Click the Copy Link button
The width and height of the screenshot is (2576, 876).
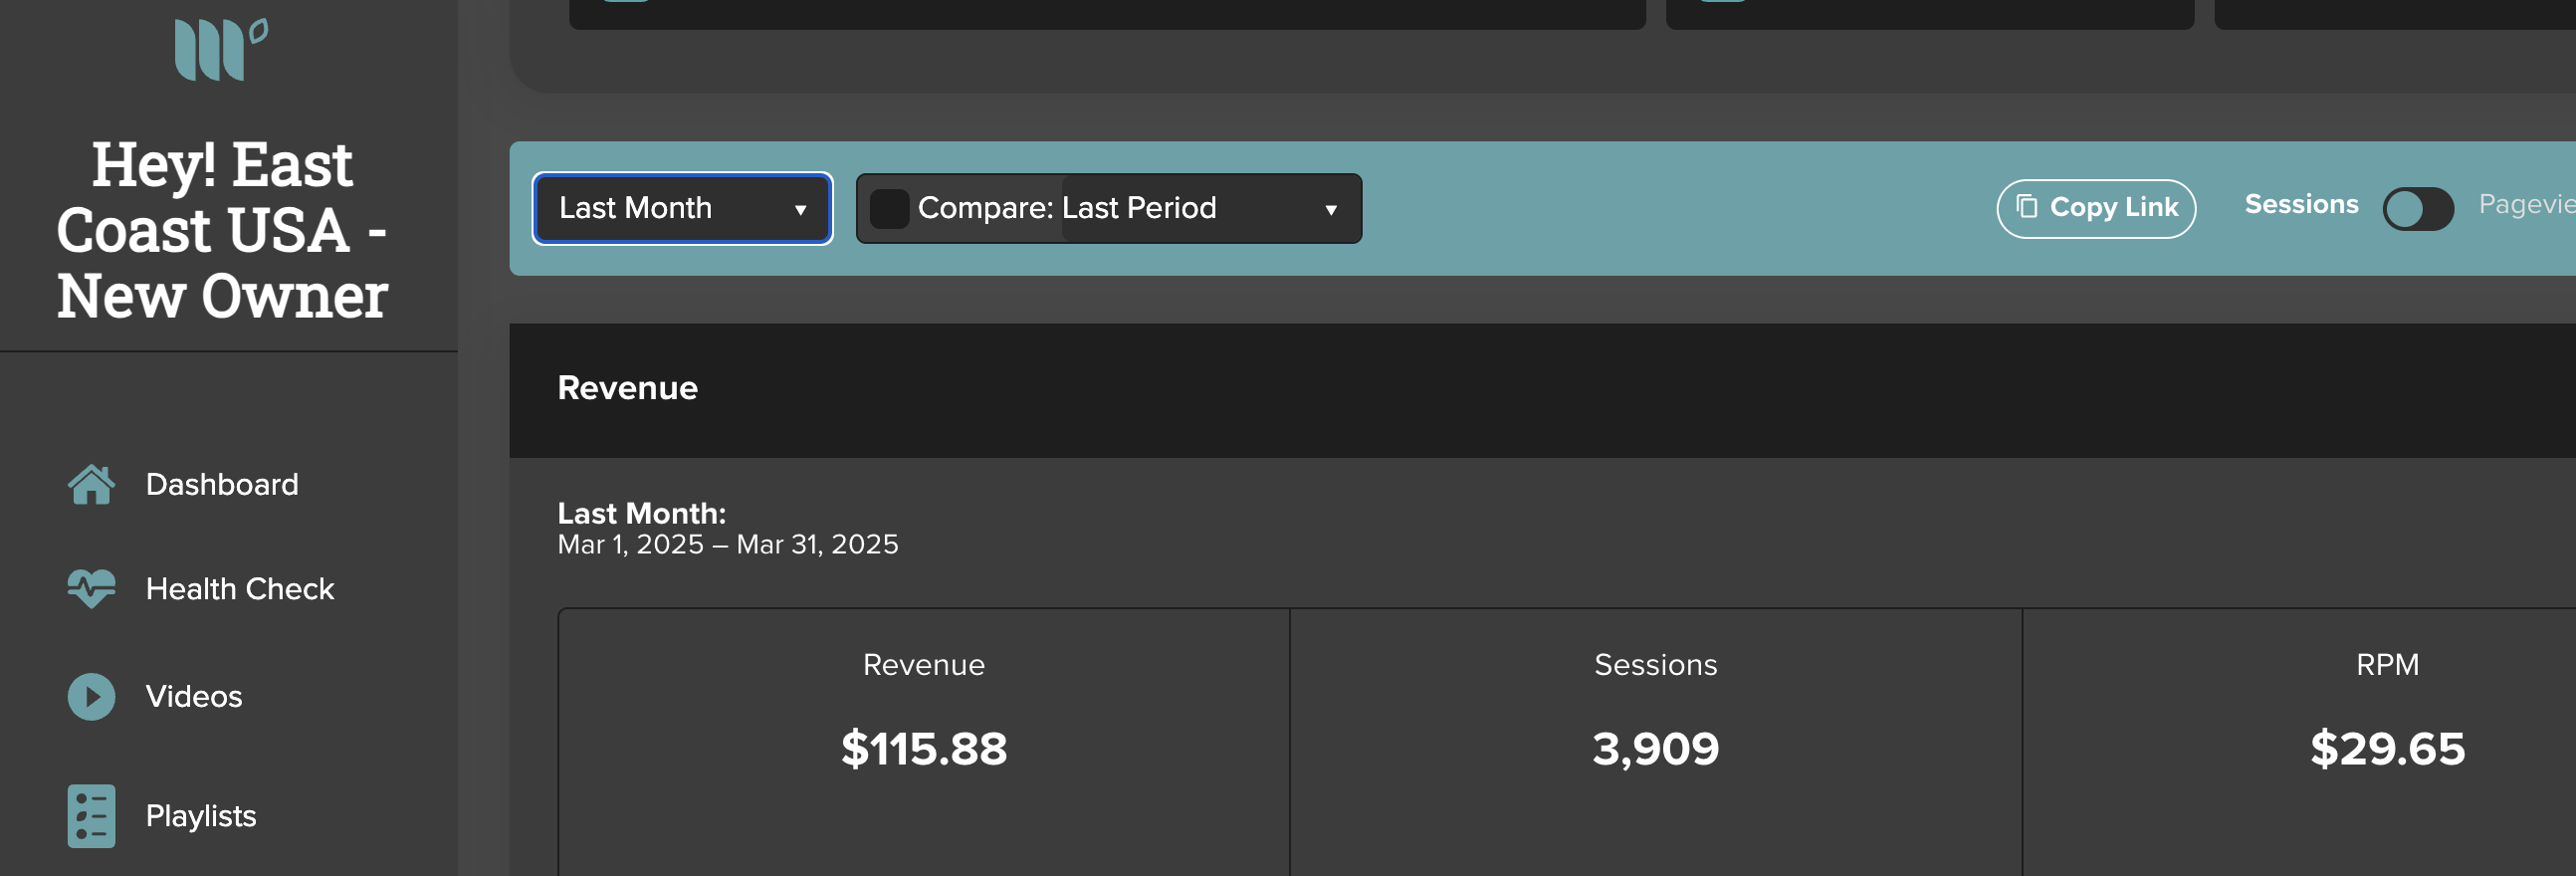tap(2096, 208)
